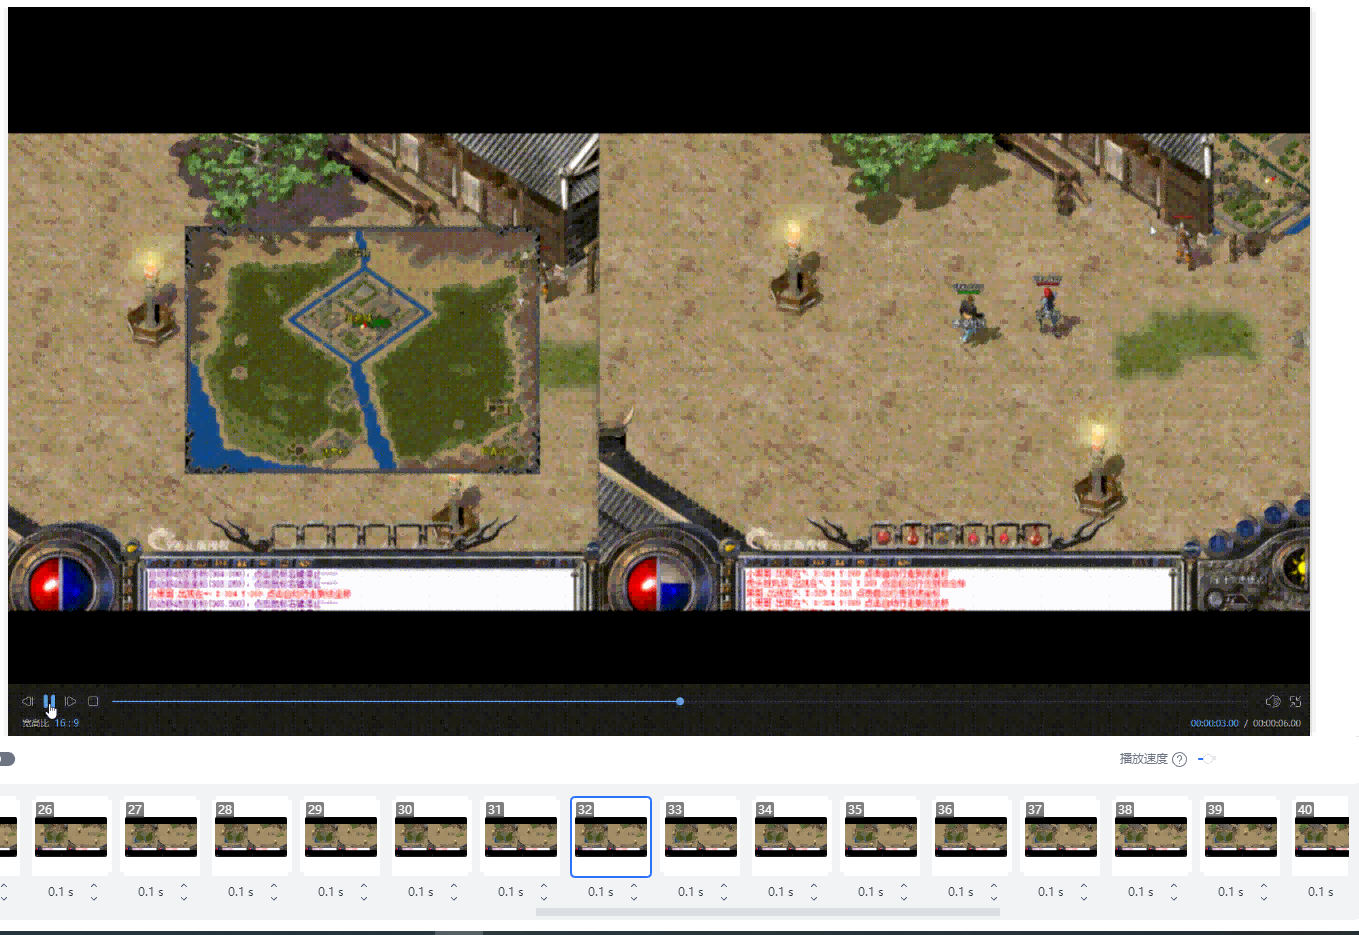1359x935 pixels.
Task: Adjust the playback speed slider
Action: pos(1207,759)
